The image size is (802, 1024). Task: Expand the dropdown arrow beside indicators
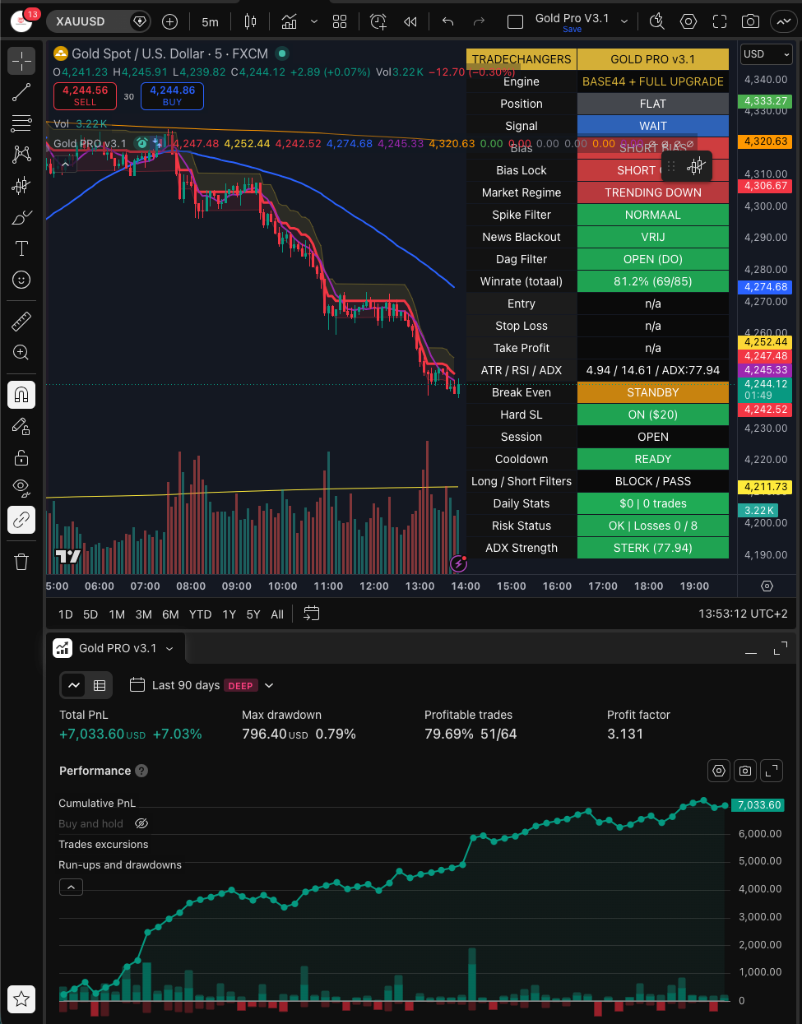point(314,22)
